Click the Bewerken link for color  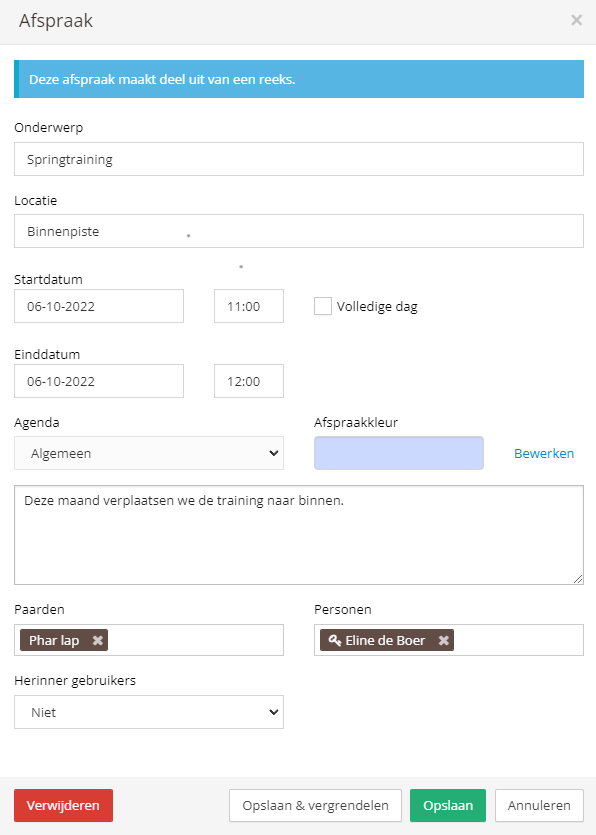coord(544,453)
